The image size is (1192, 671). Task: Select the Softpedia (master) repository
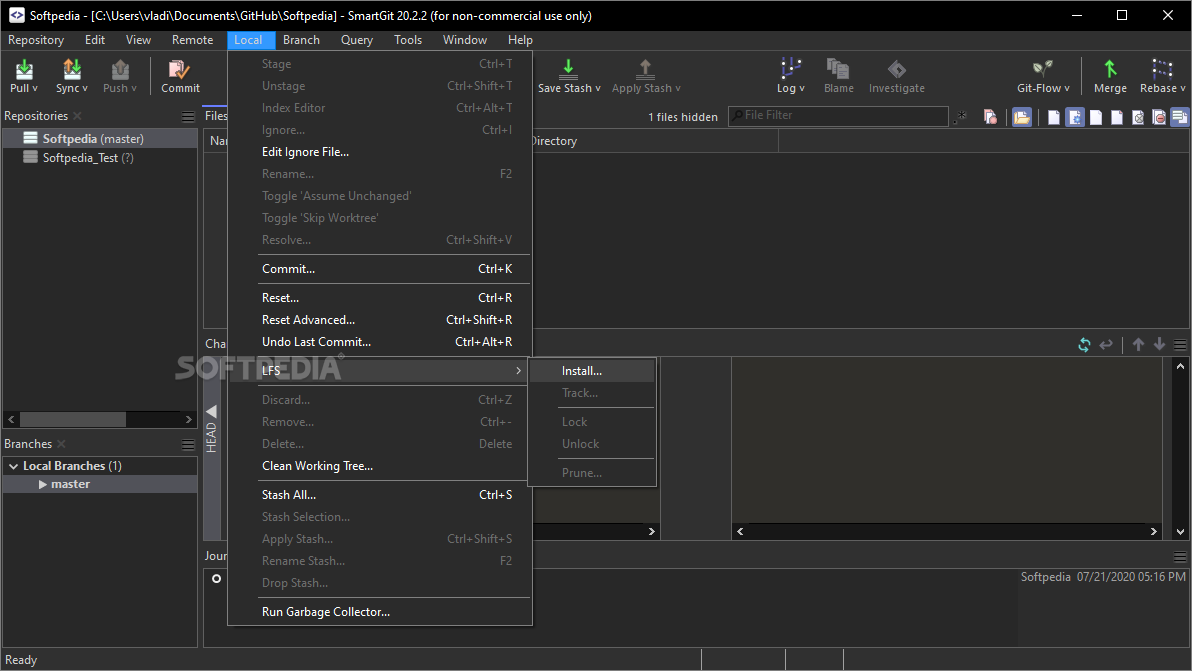tap(100, 138)
